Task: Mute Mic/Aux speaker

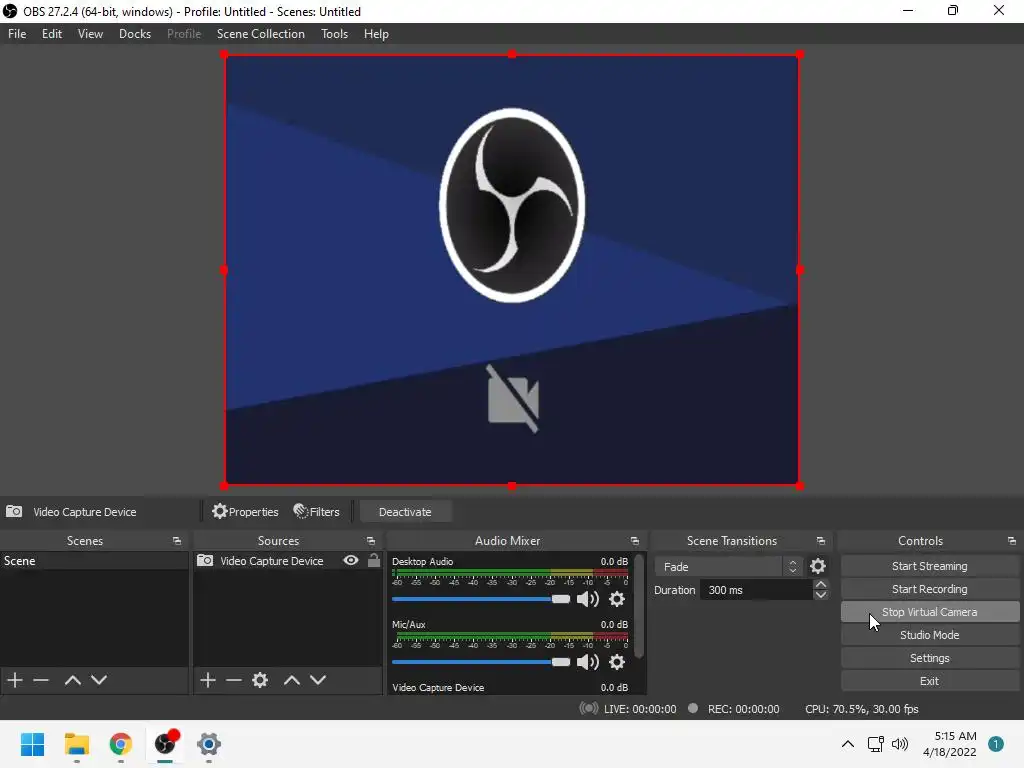Action: point(588,662)
